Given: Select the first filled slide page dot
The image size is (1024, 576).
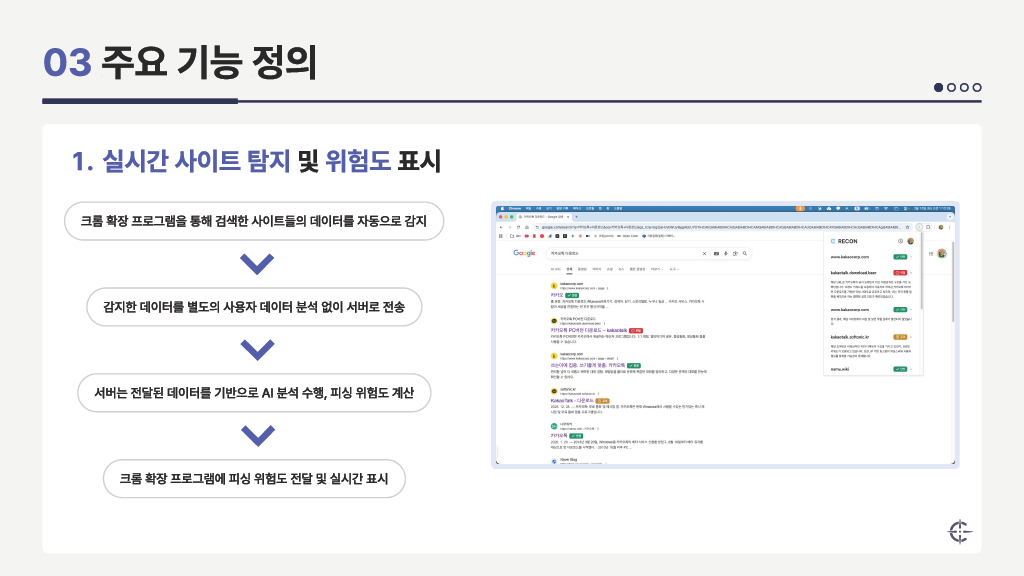Looking at the screenshot, I should pyautogui.click(x=939, y=87).
